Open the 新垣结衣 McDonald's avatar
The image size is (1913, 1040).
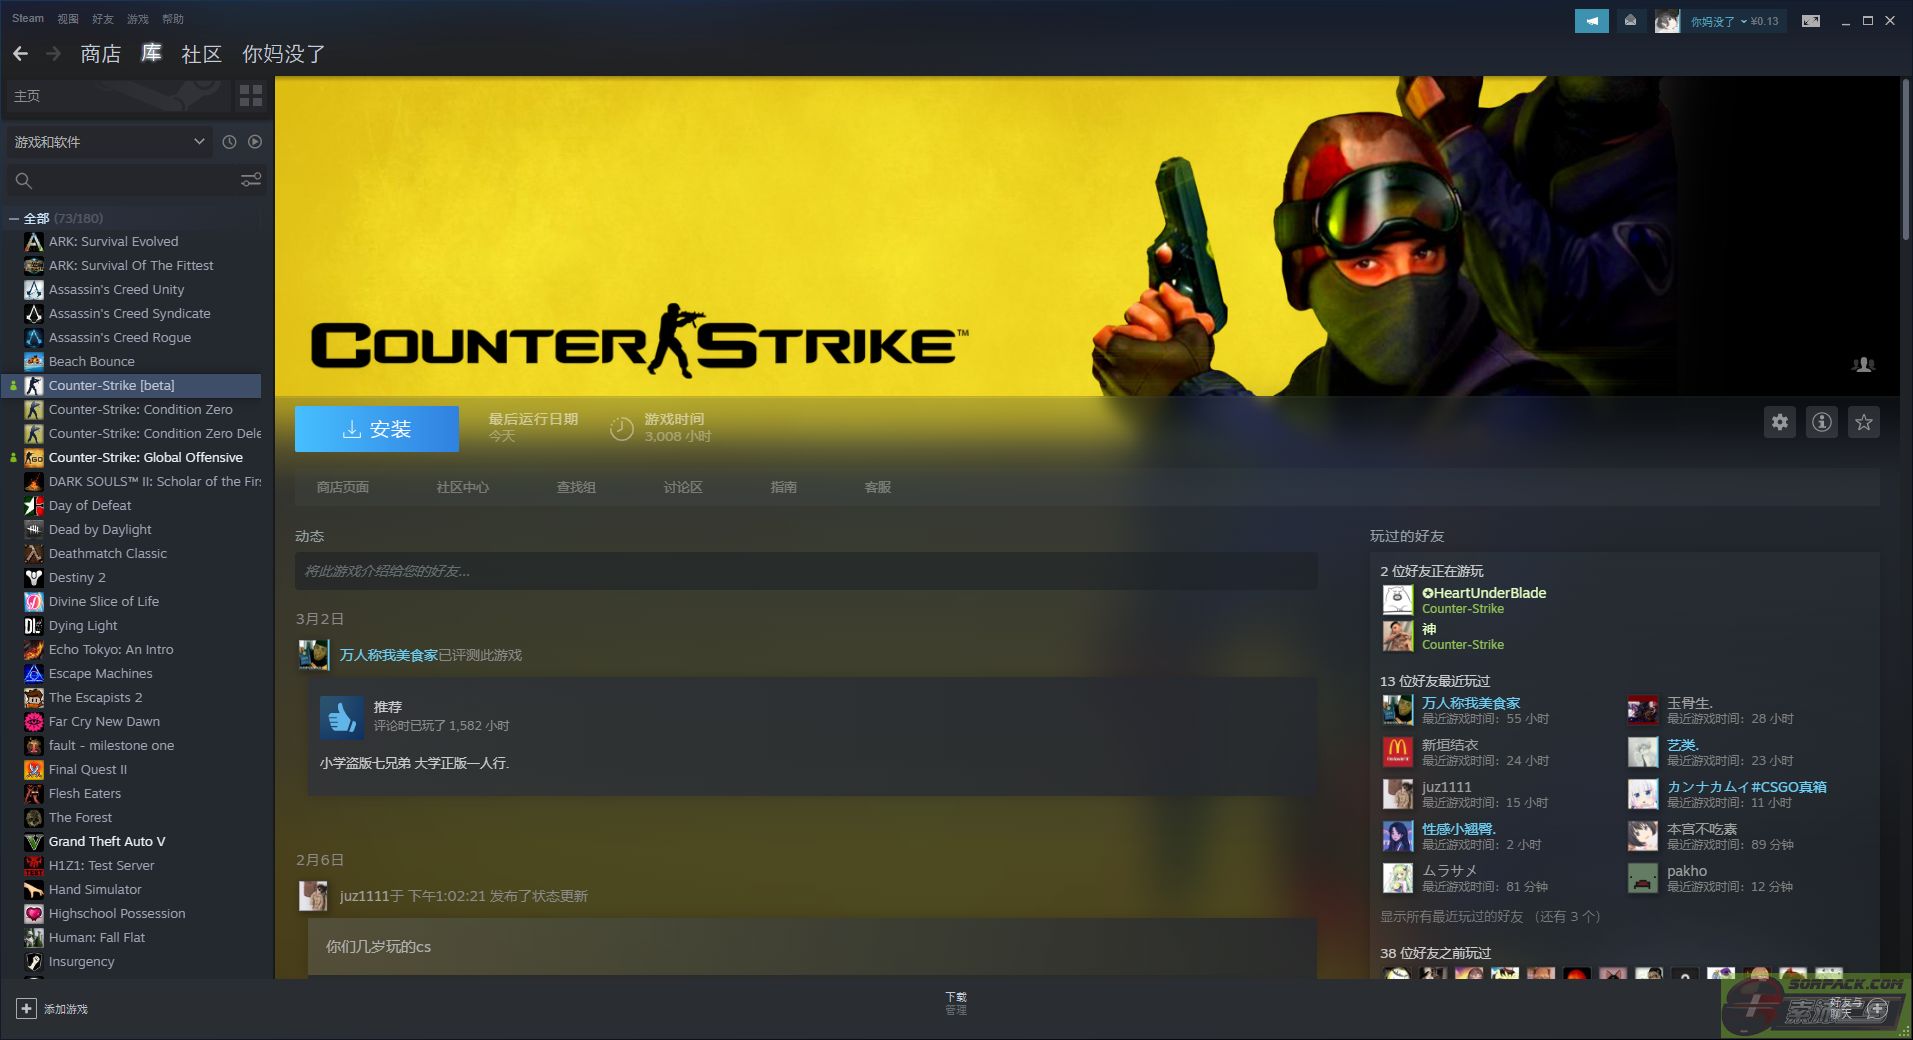point(1398,752)
